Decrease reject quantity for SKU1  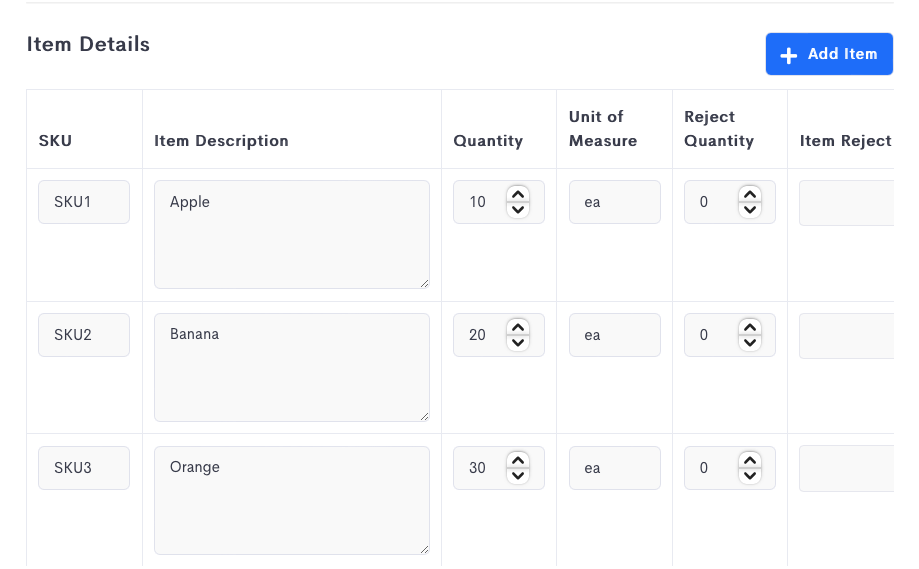click(x=750, y=210)
